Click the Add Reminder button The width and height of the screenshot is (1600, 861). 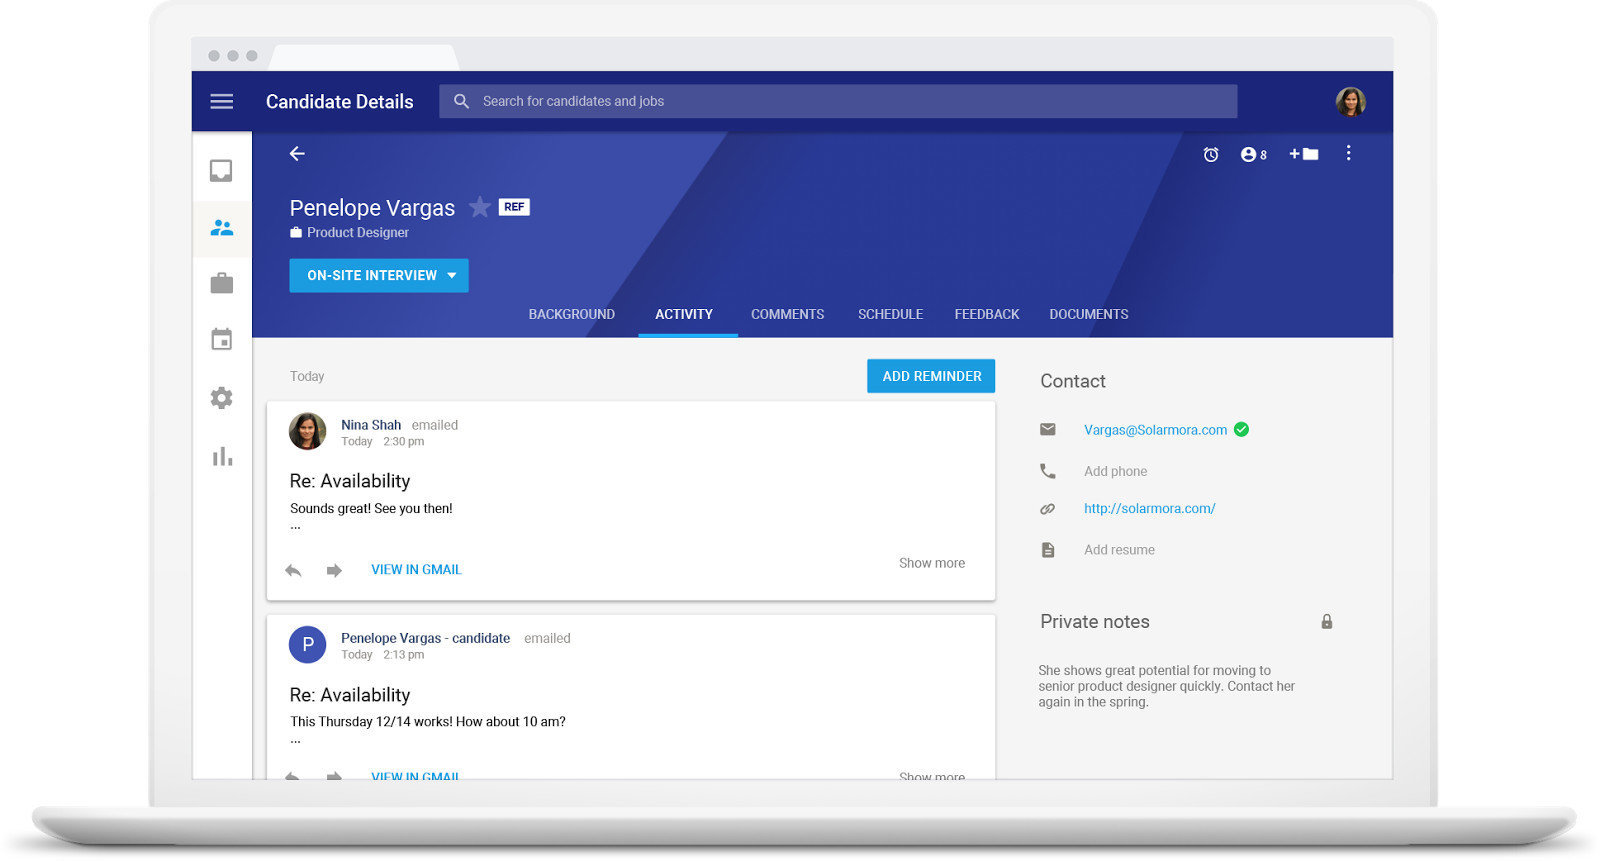pos(931,376)
